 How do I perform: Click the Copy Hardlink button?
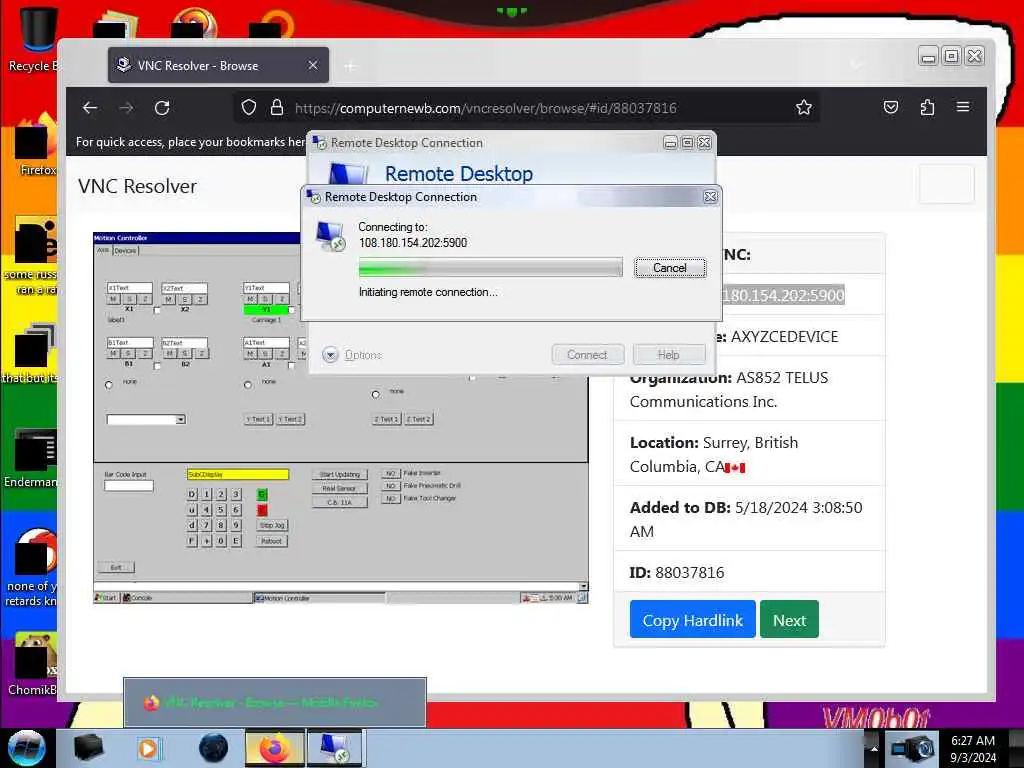coord(692,620)
